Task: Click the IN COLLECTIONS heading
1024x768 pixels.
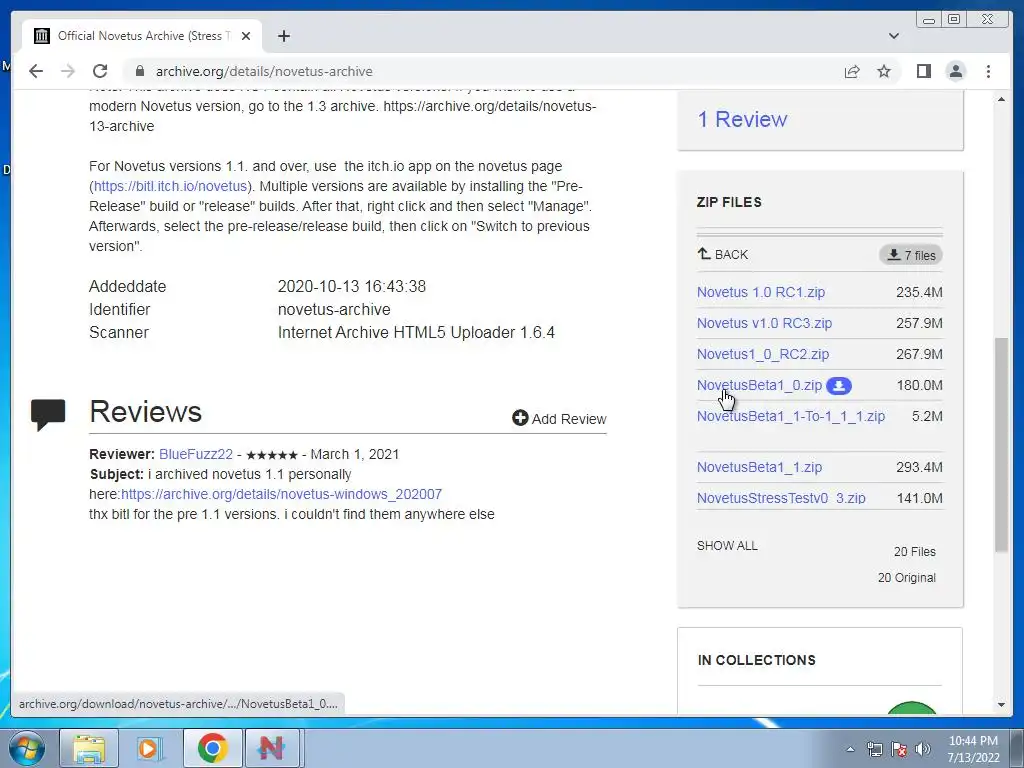Action: click(756, 660)
